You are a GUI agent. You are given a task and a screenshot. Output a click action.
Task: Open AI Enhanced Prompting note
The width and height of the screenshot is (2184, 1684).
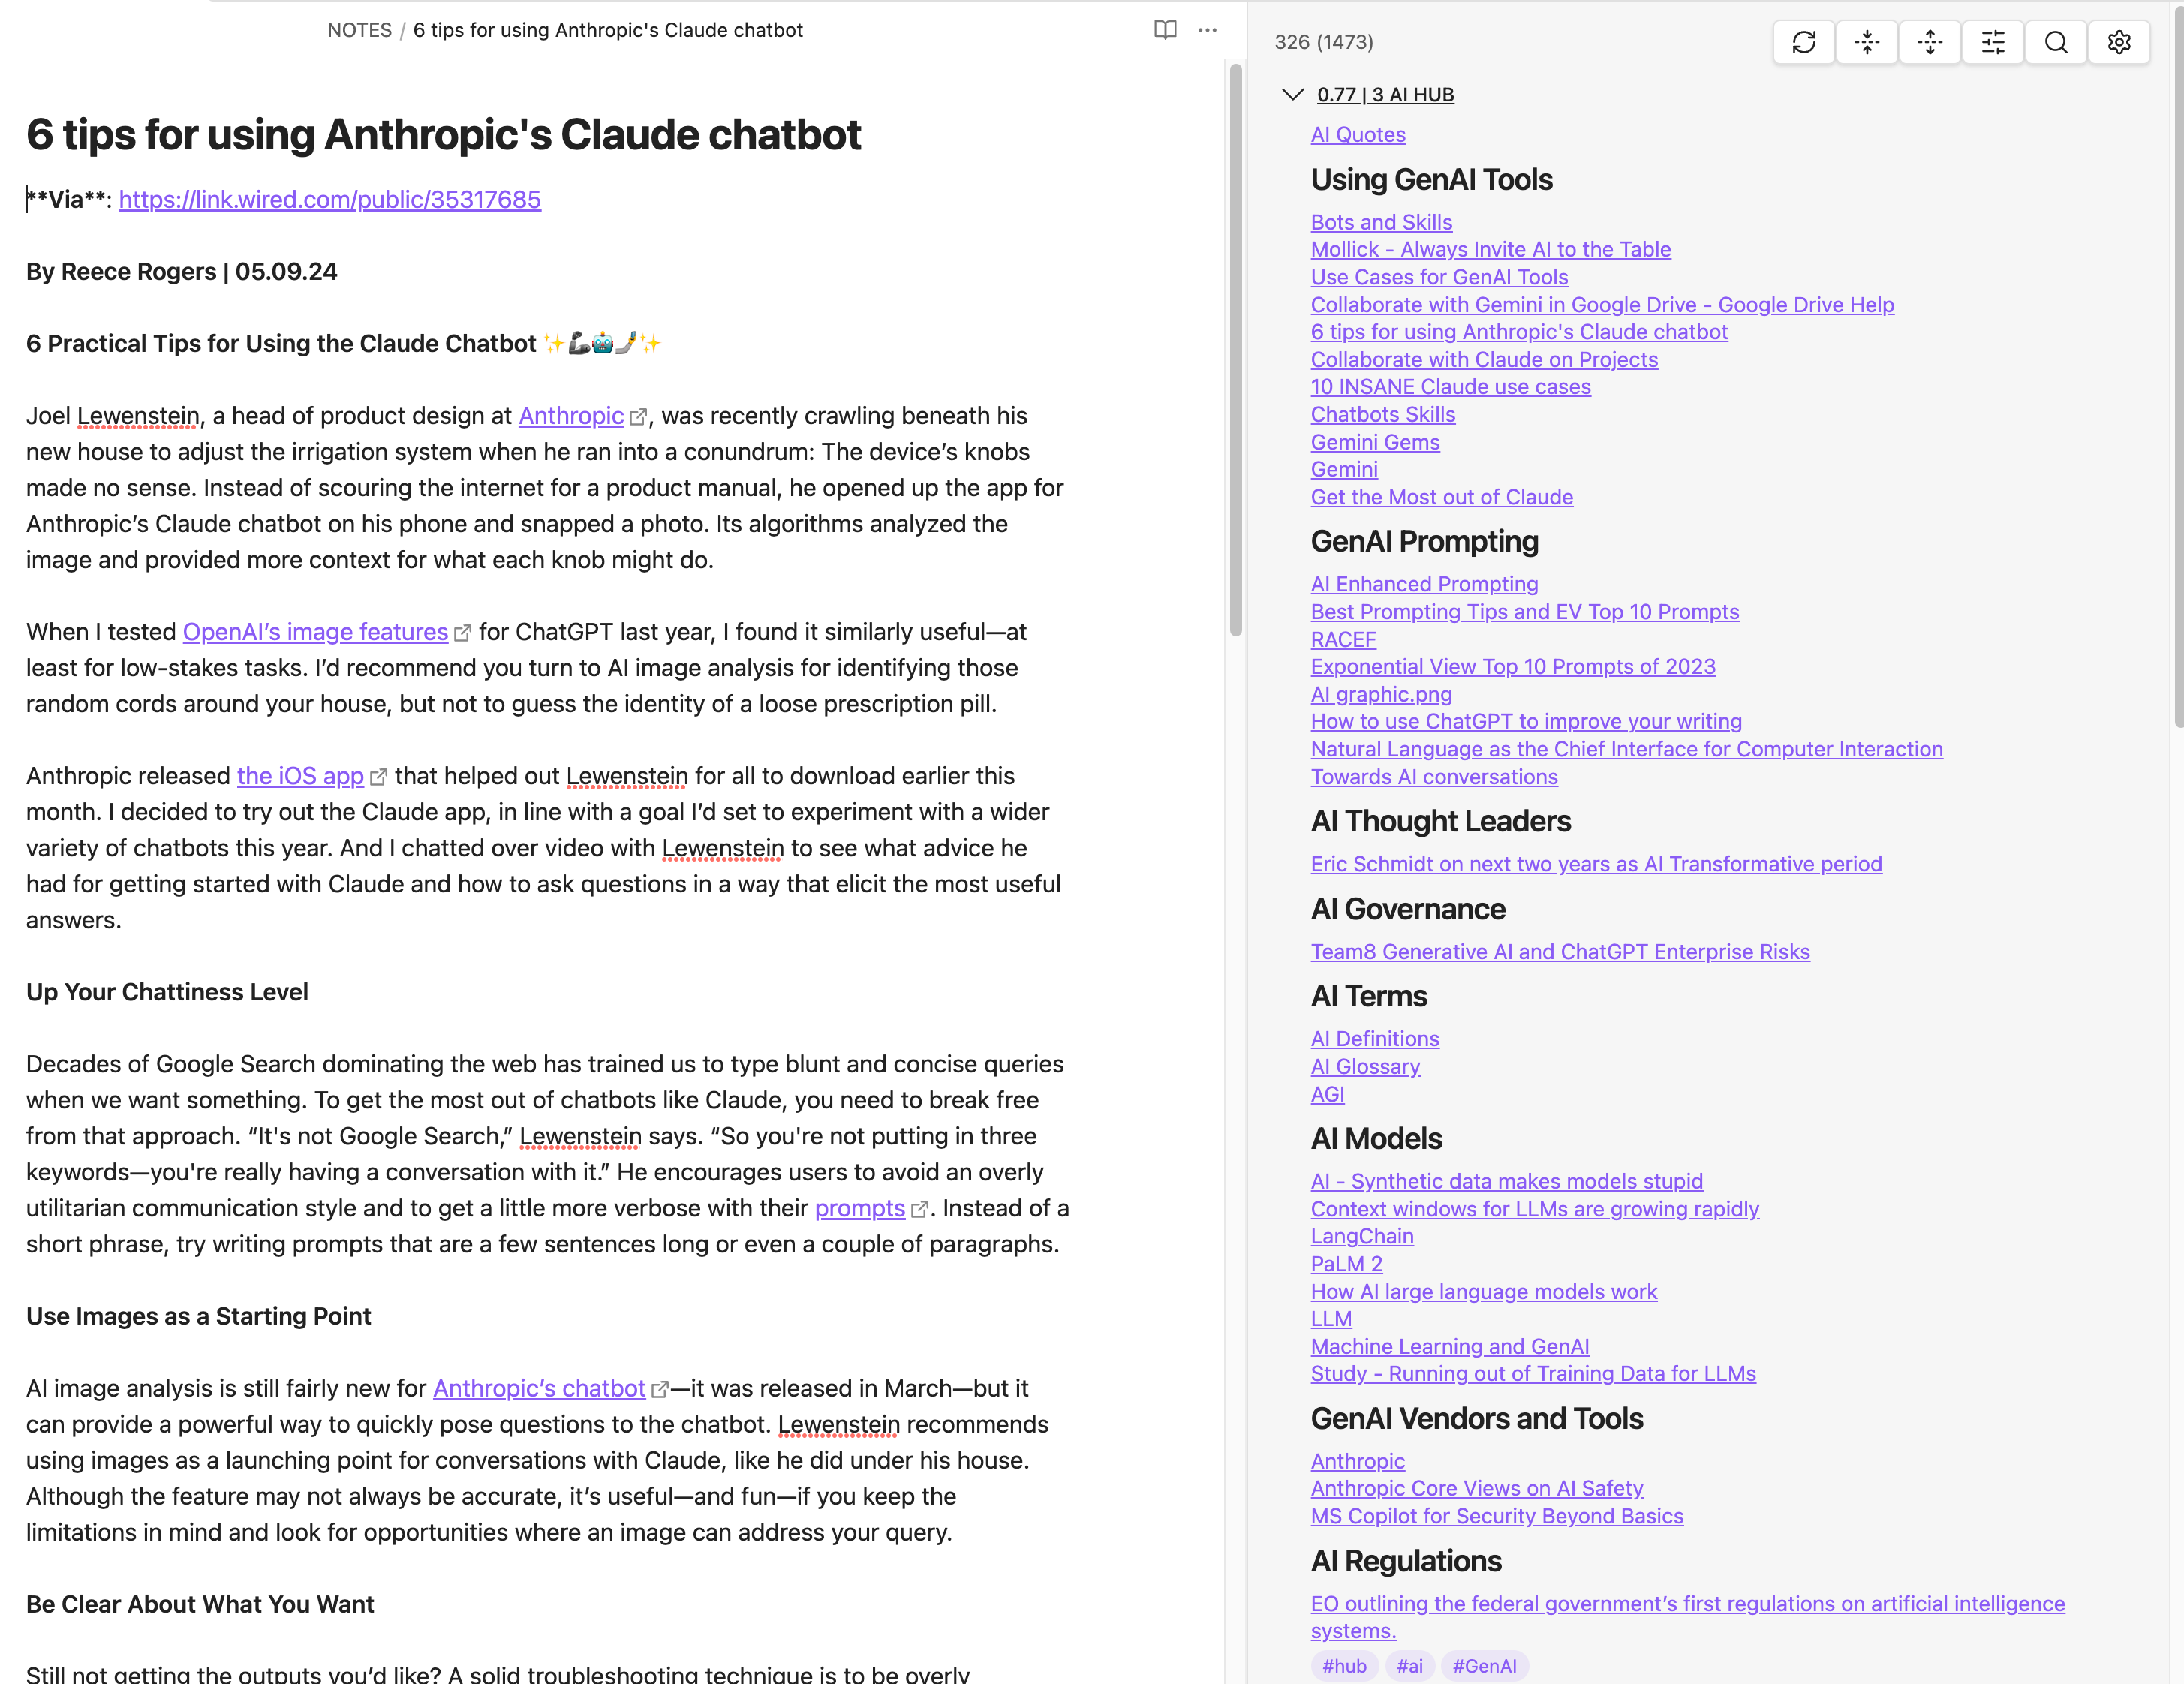coord(1424,584)
